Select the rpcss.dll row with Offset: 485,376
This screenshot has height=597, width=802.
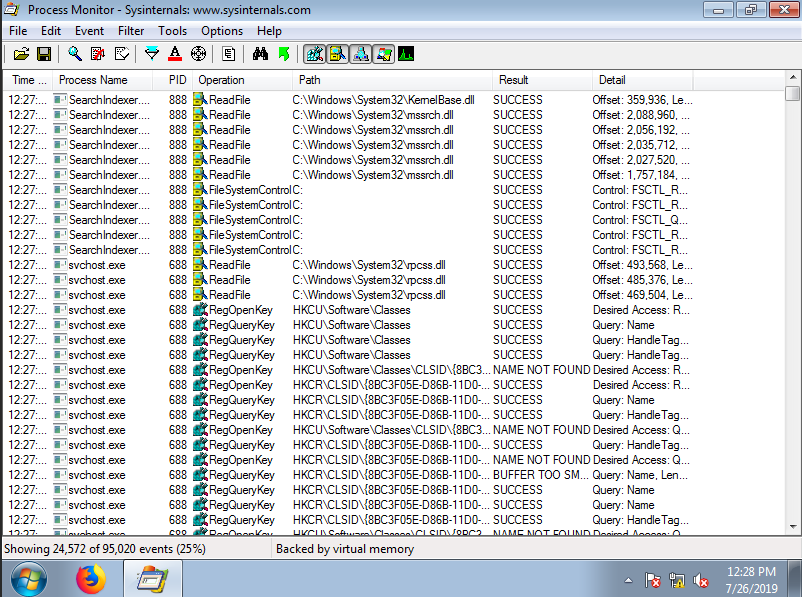pos(349,280)
